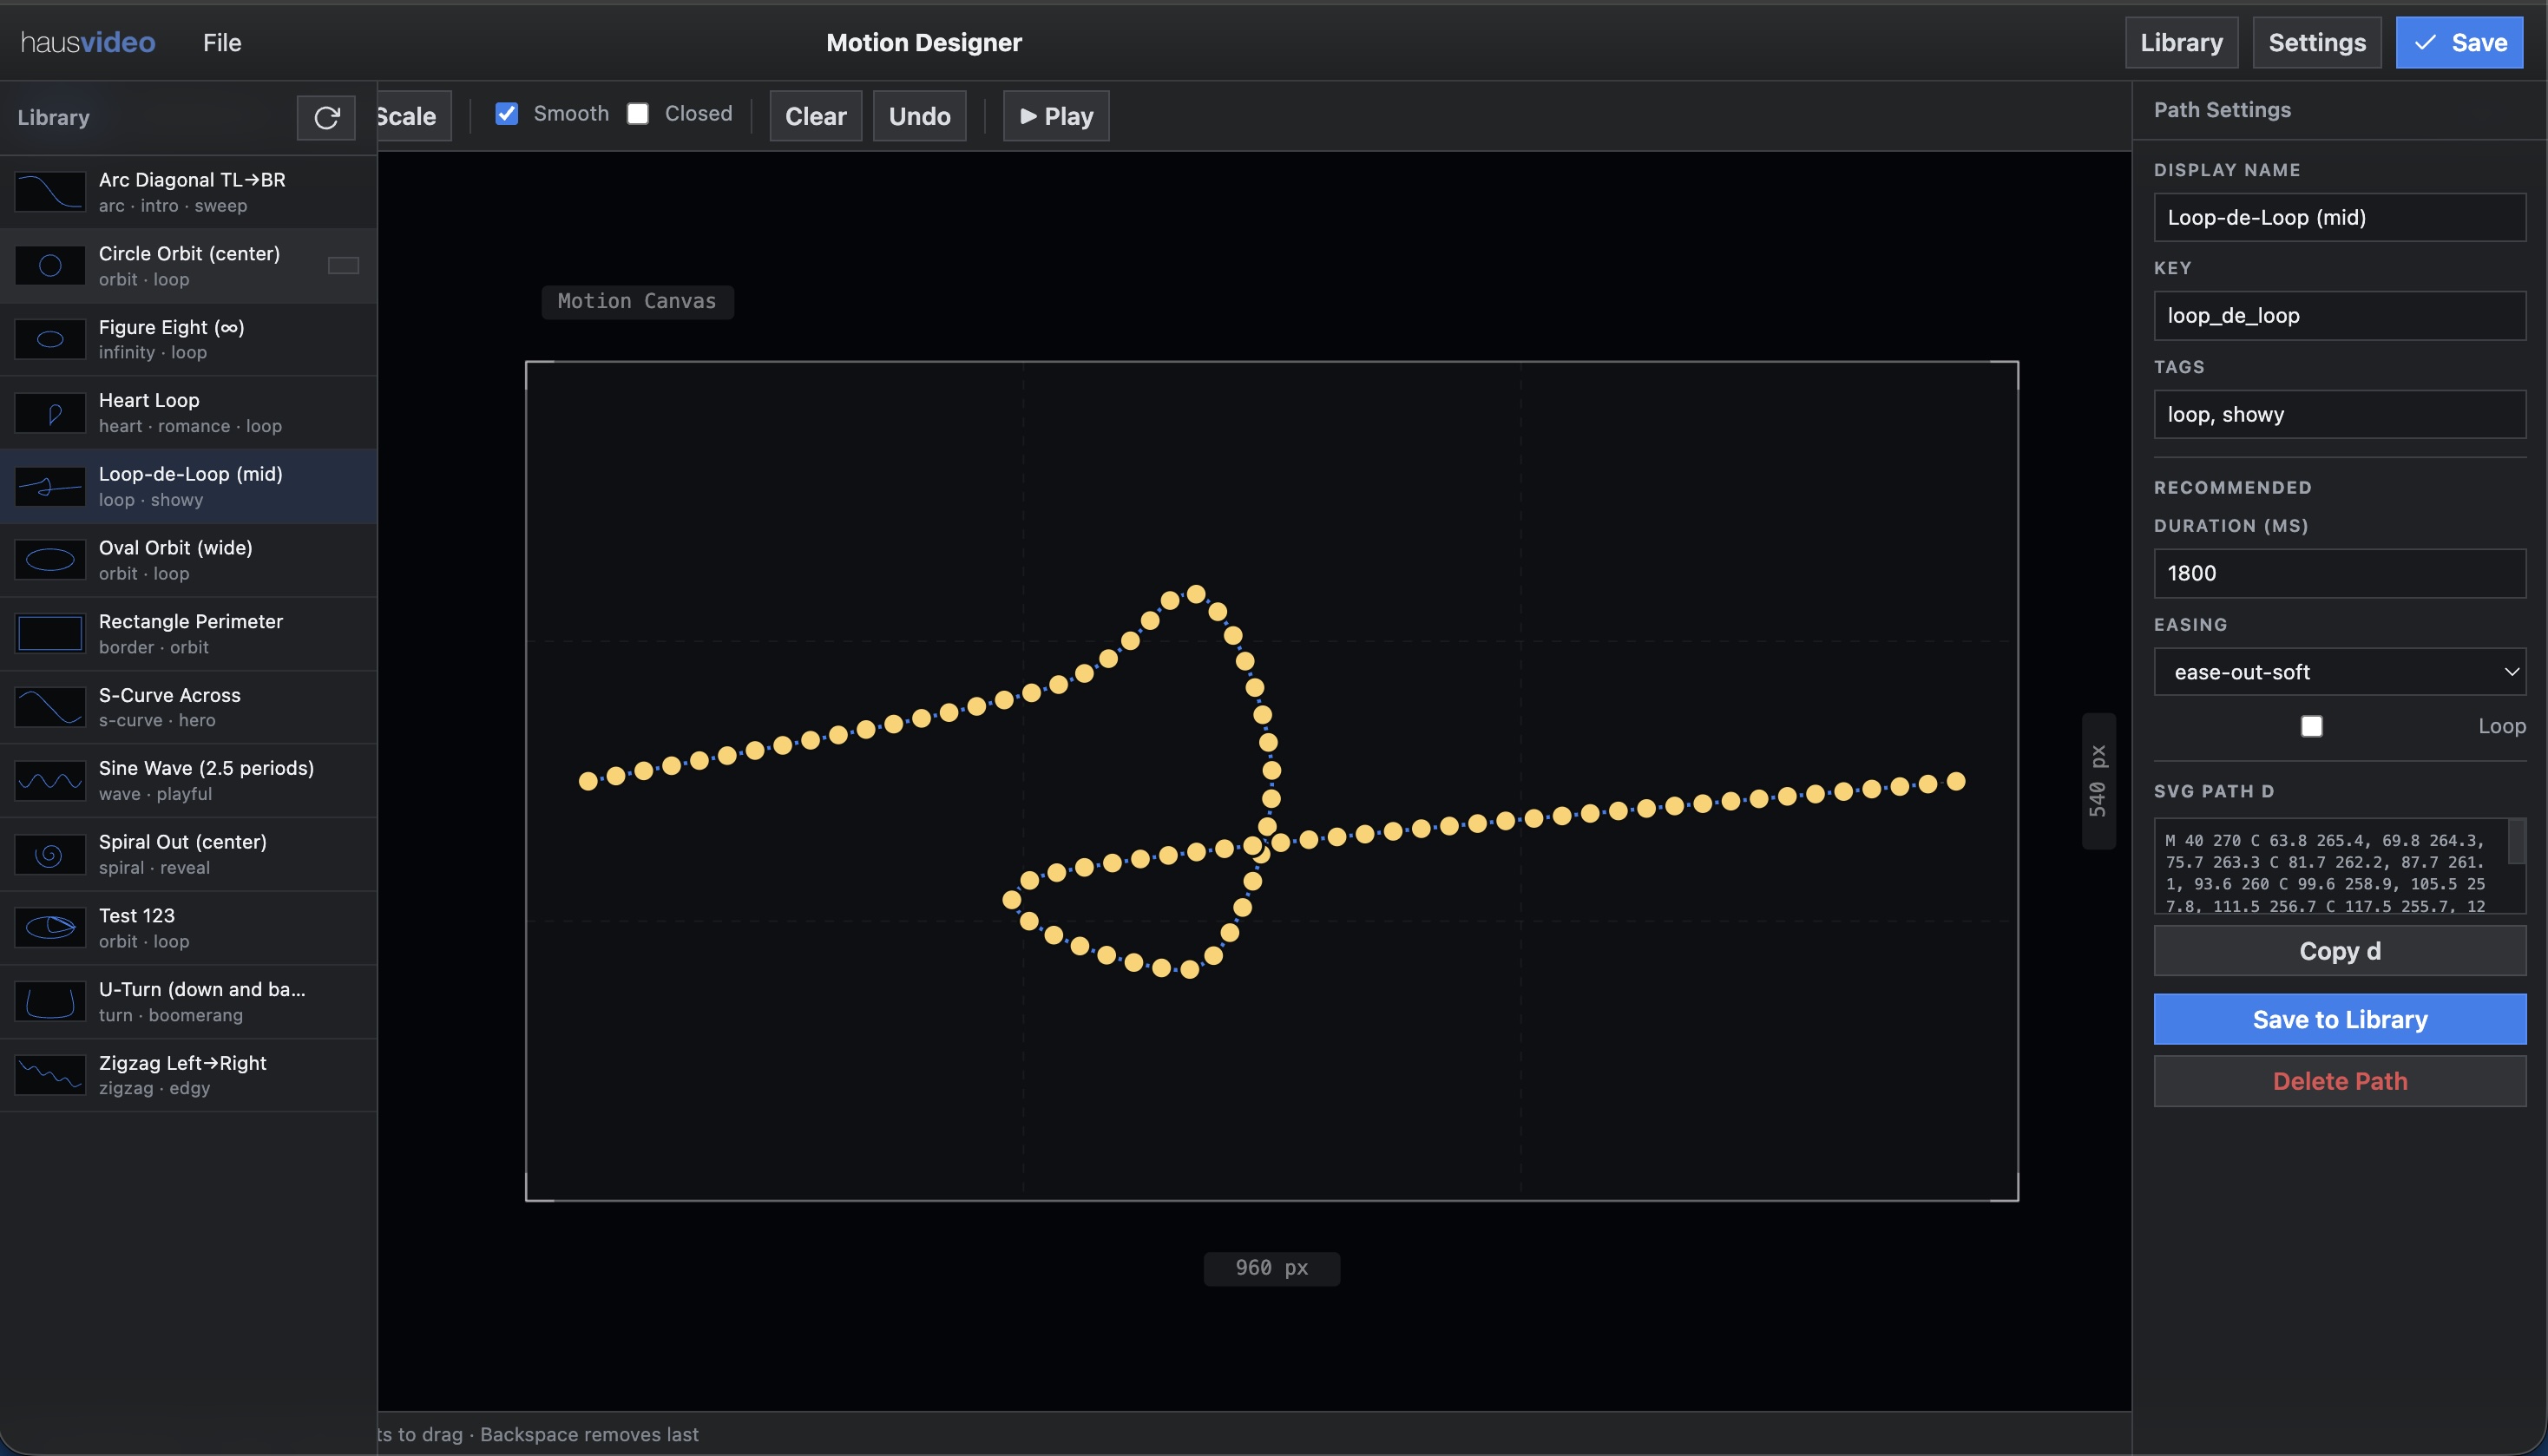The image size is (2548, 1456).
Task: Undo the last point
Action: 919,116
